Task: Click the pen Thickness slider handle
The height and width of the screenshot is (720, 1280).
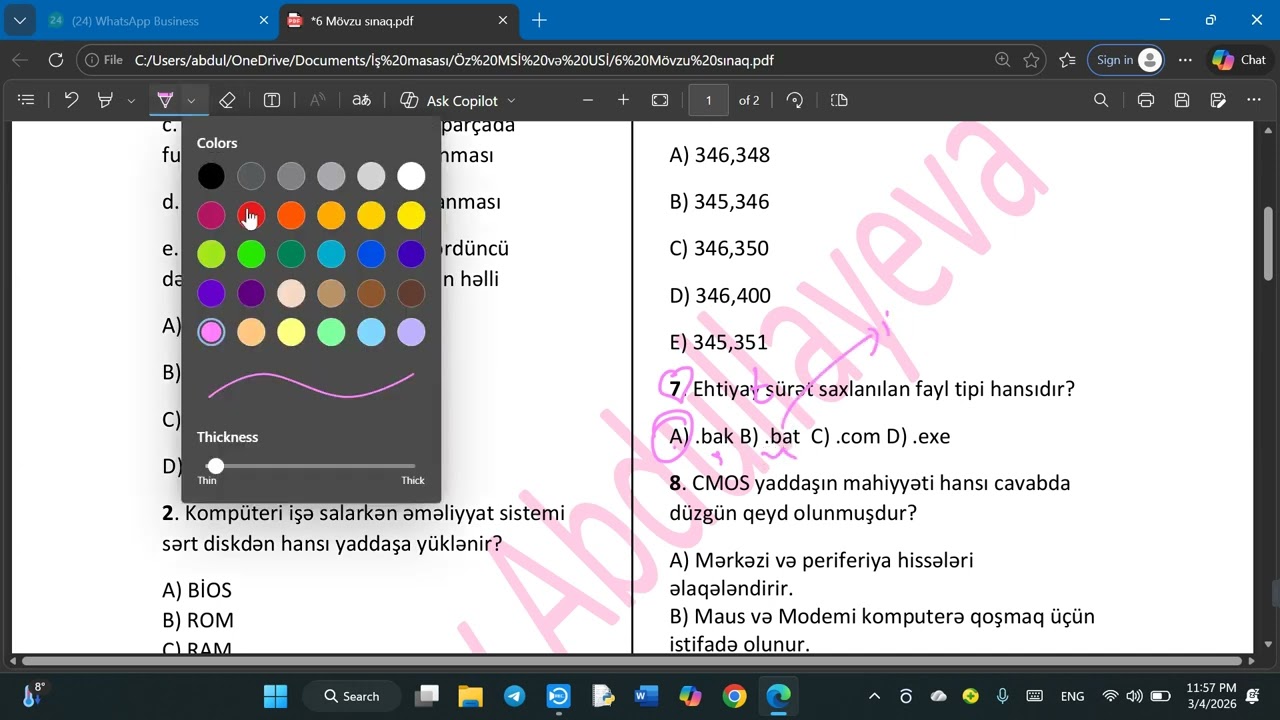Action: pyautogui.click(x=215, y=466)
